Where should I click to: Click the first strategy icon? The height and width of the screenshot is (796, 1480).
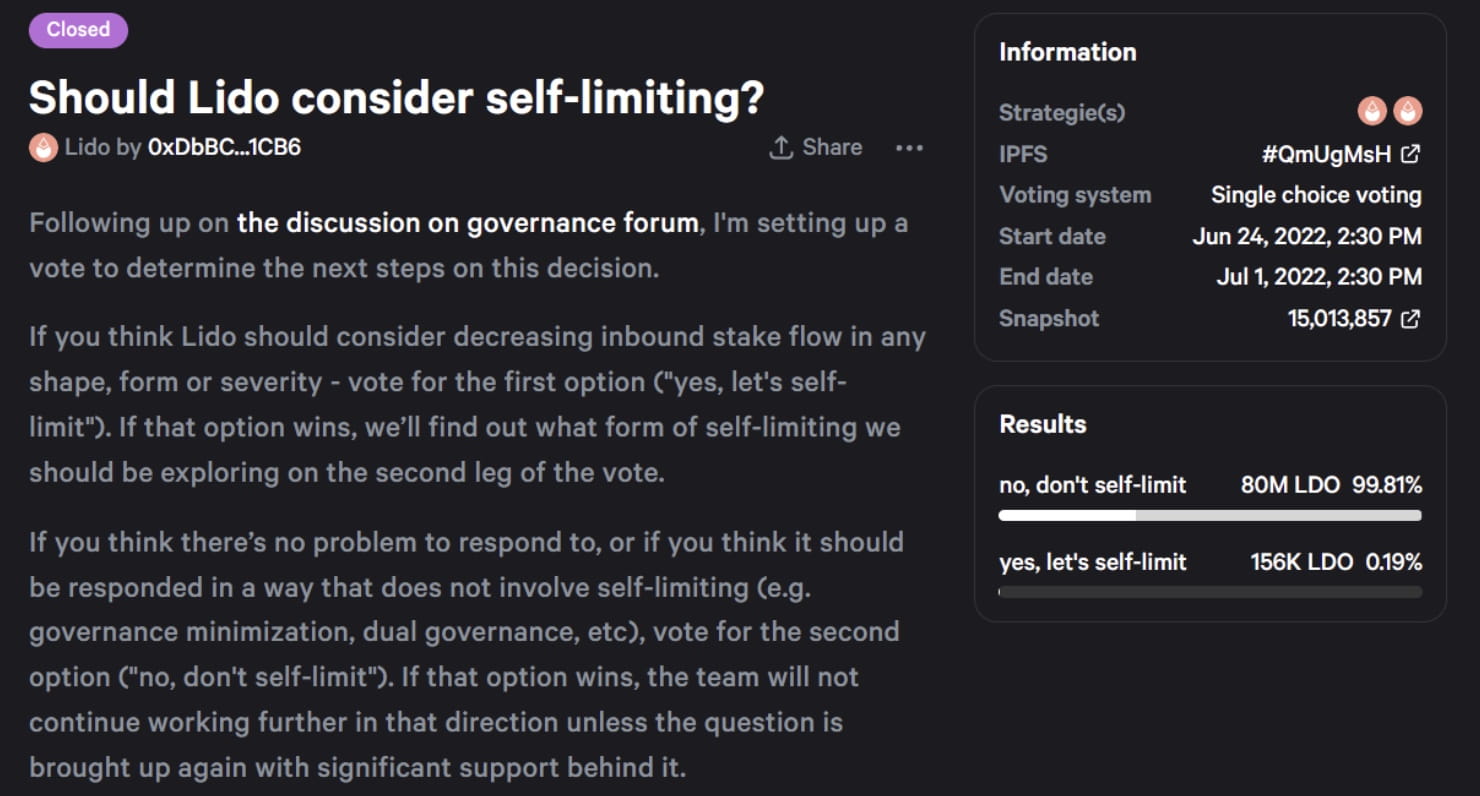click(x=1372, y=112)
